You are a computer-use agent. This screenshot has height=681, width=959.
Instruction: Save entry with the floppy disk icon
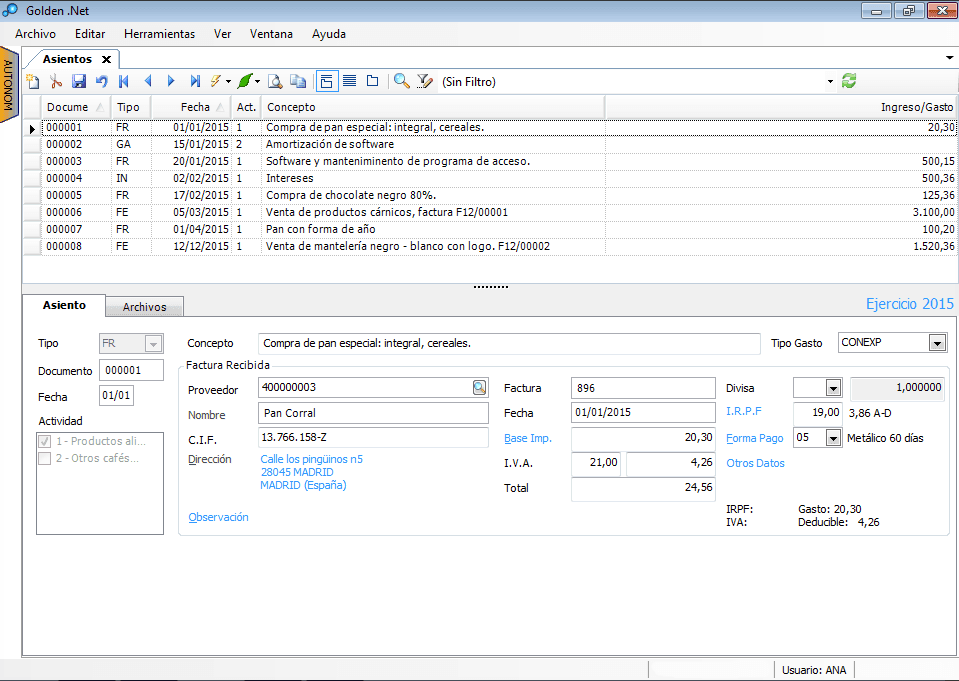point(79,81)
